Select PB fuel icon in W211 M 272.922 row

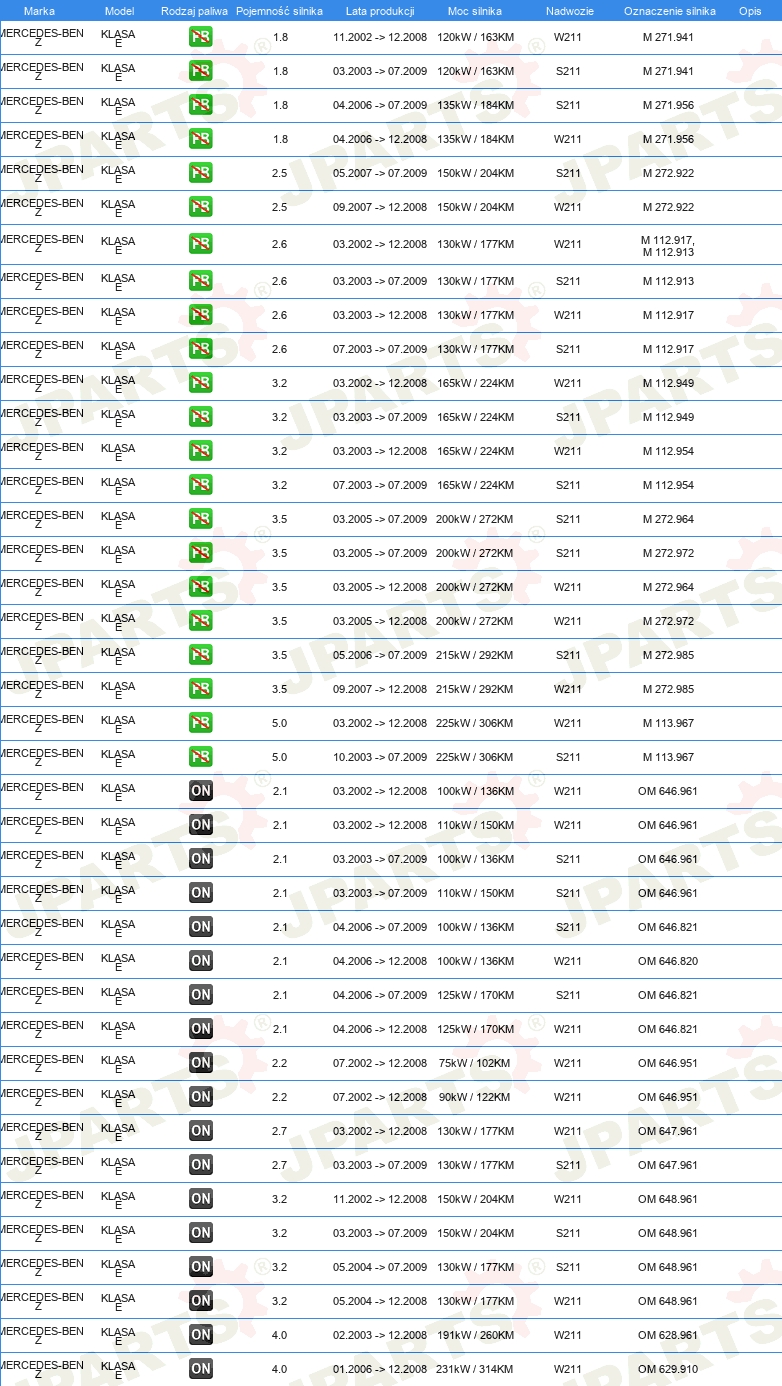pos(201,207)
